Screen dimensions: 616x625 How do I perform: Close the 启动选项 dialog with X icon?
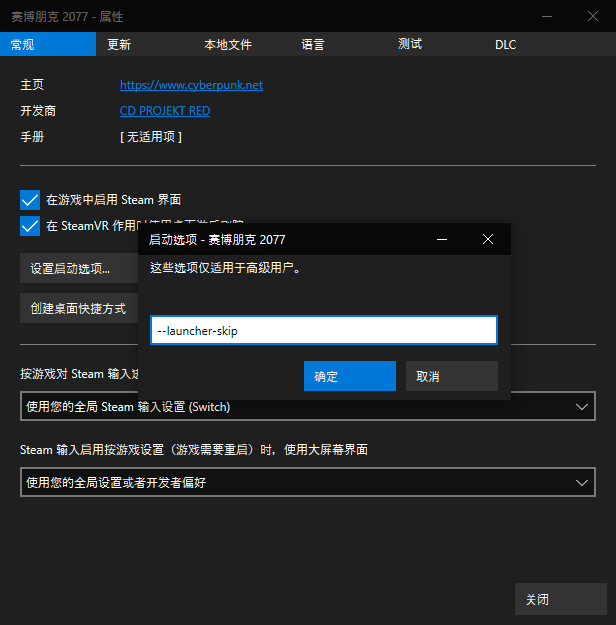coord(487,240)
